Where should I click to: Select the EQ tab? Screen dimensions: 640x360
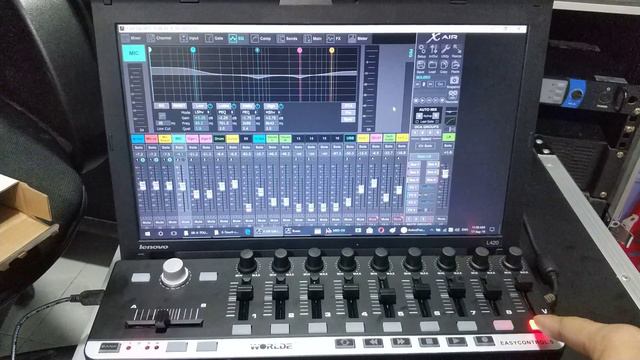pos(237,39)
